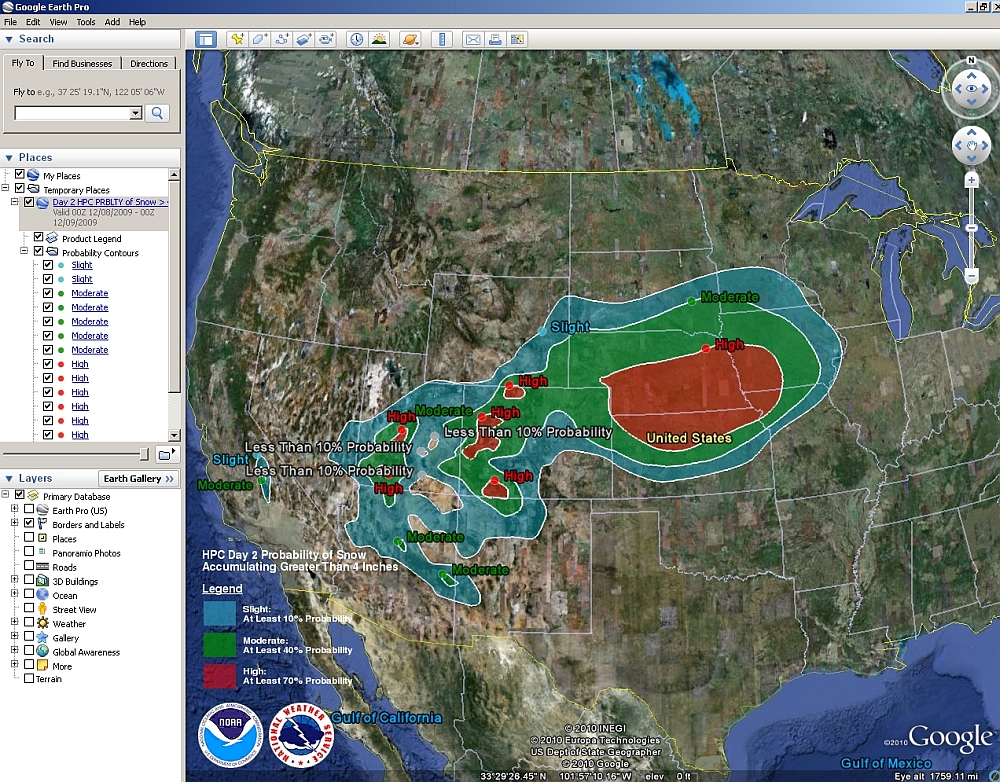The width and height of the screenshot is (1000, 782).
Task: Click the first High link in Places
Action: (80, 364)
